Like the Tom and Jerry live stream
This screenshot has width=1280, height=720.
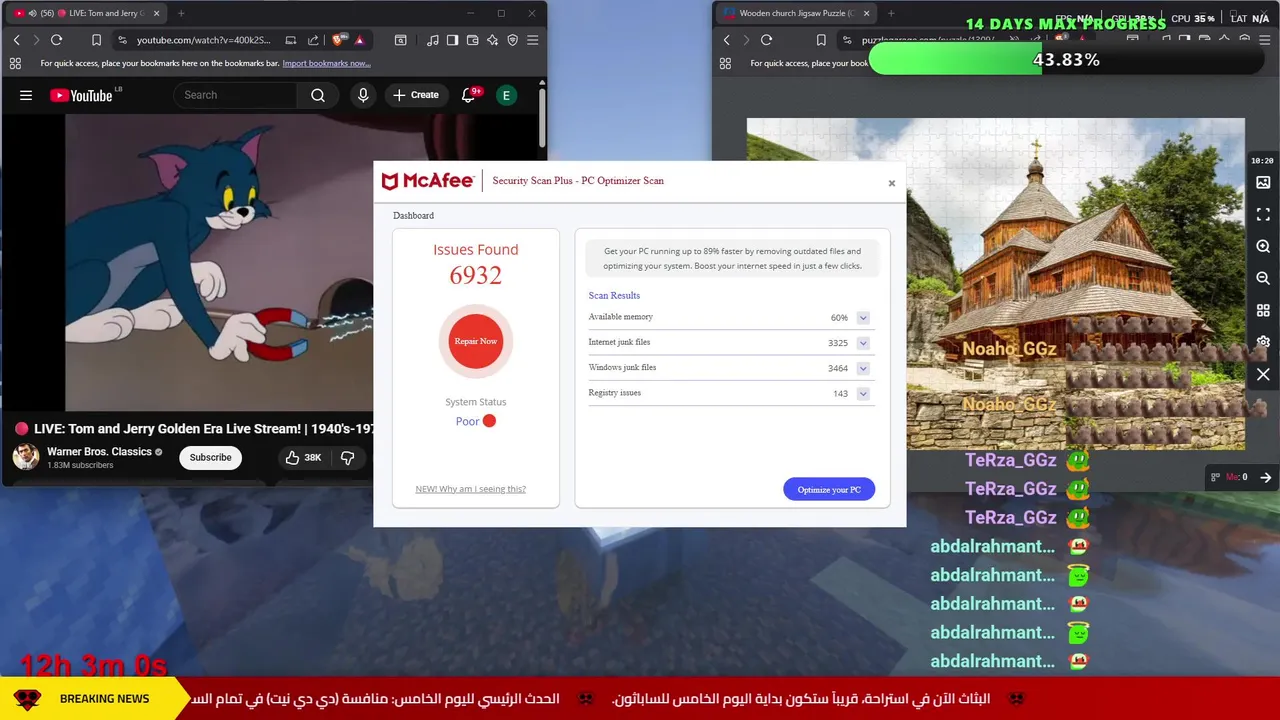[302, 457]
